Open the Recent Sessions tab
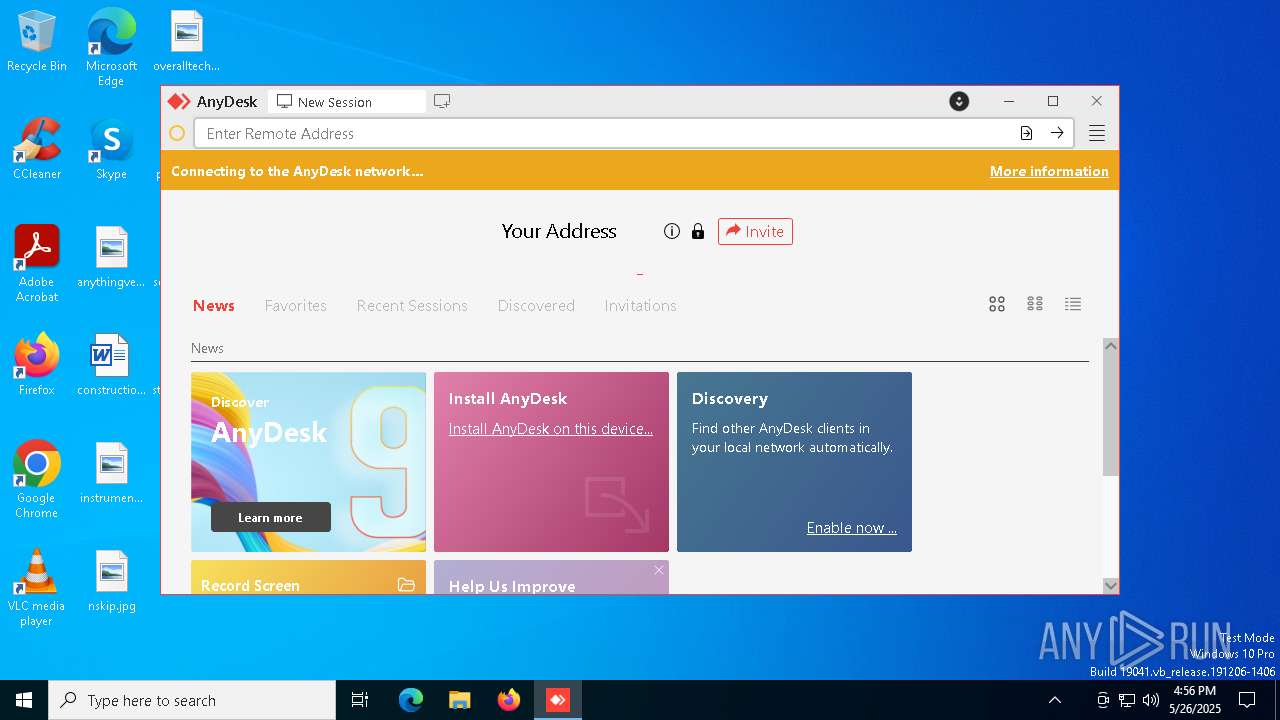Screen dimensions: 1280x720 [x=412, y=305]
